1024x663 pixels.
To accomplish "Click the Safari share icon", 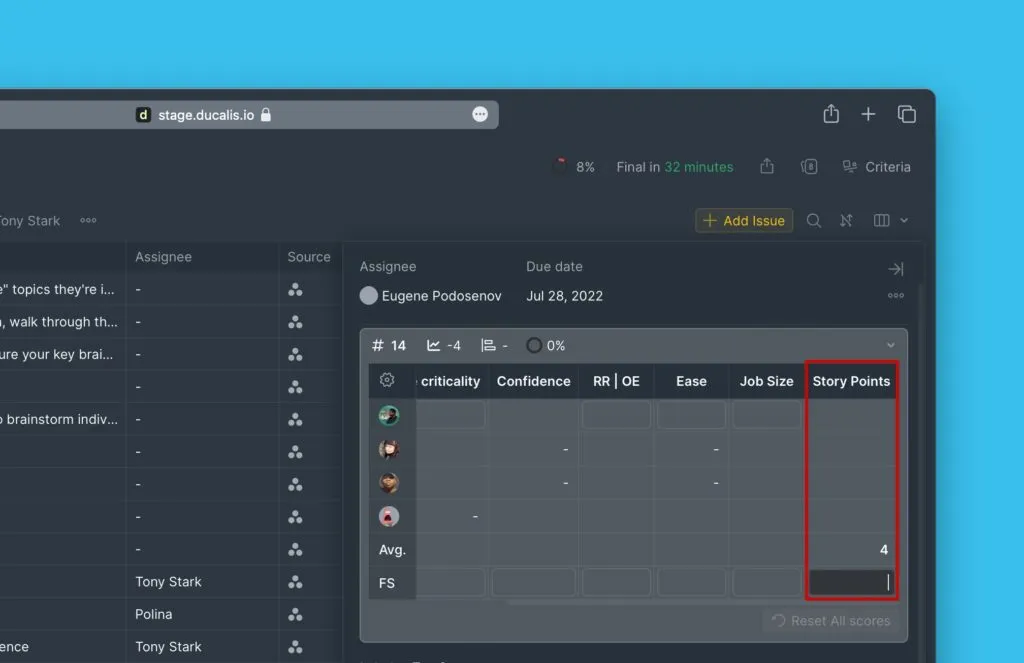I will [x=831, y=114].
